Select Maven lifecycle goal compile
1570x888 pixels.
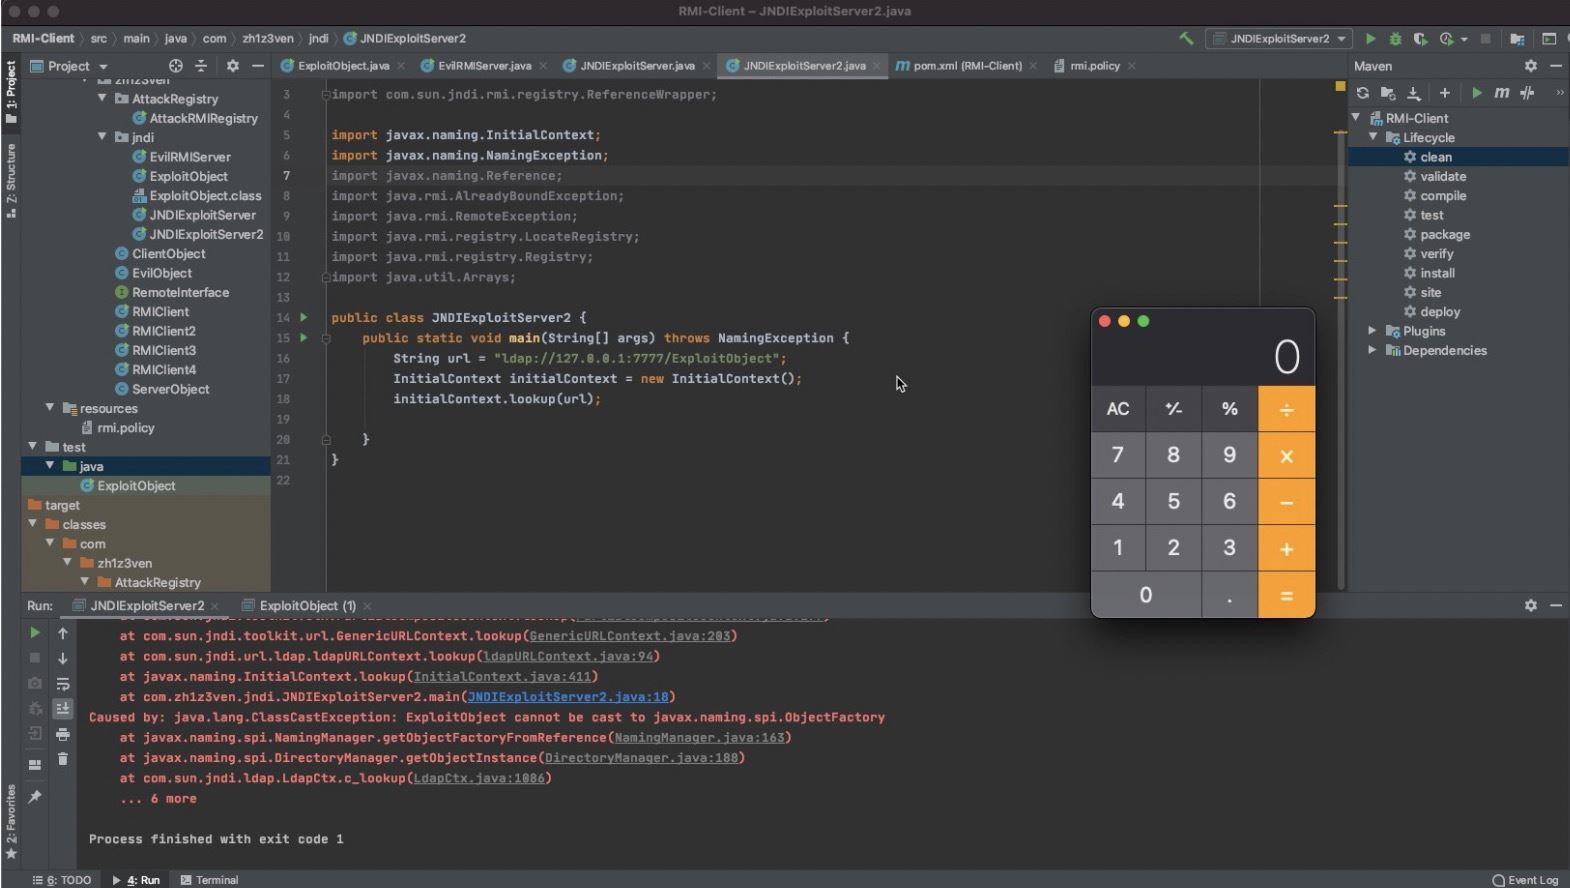pyautogui.click(x=1443, y=196)
